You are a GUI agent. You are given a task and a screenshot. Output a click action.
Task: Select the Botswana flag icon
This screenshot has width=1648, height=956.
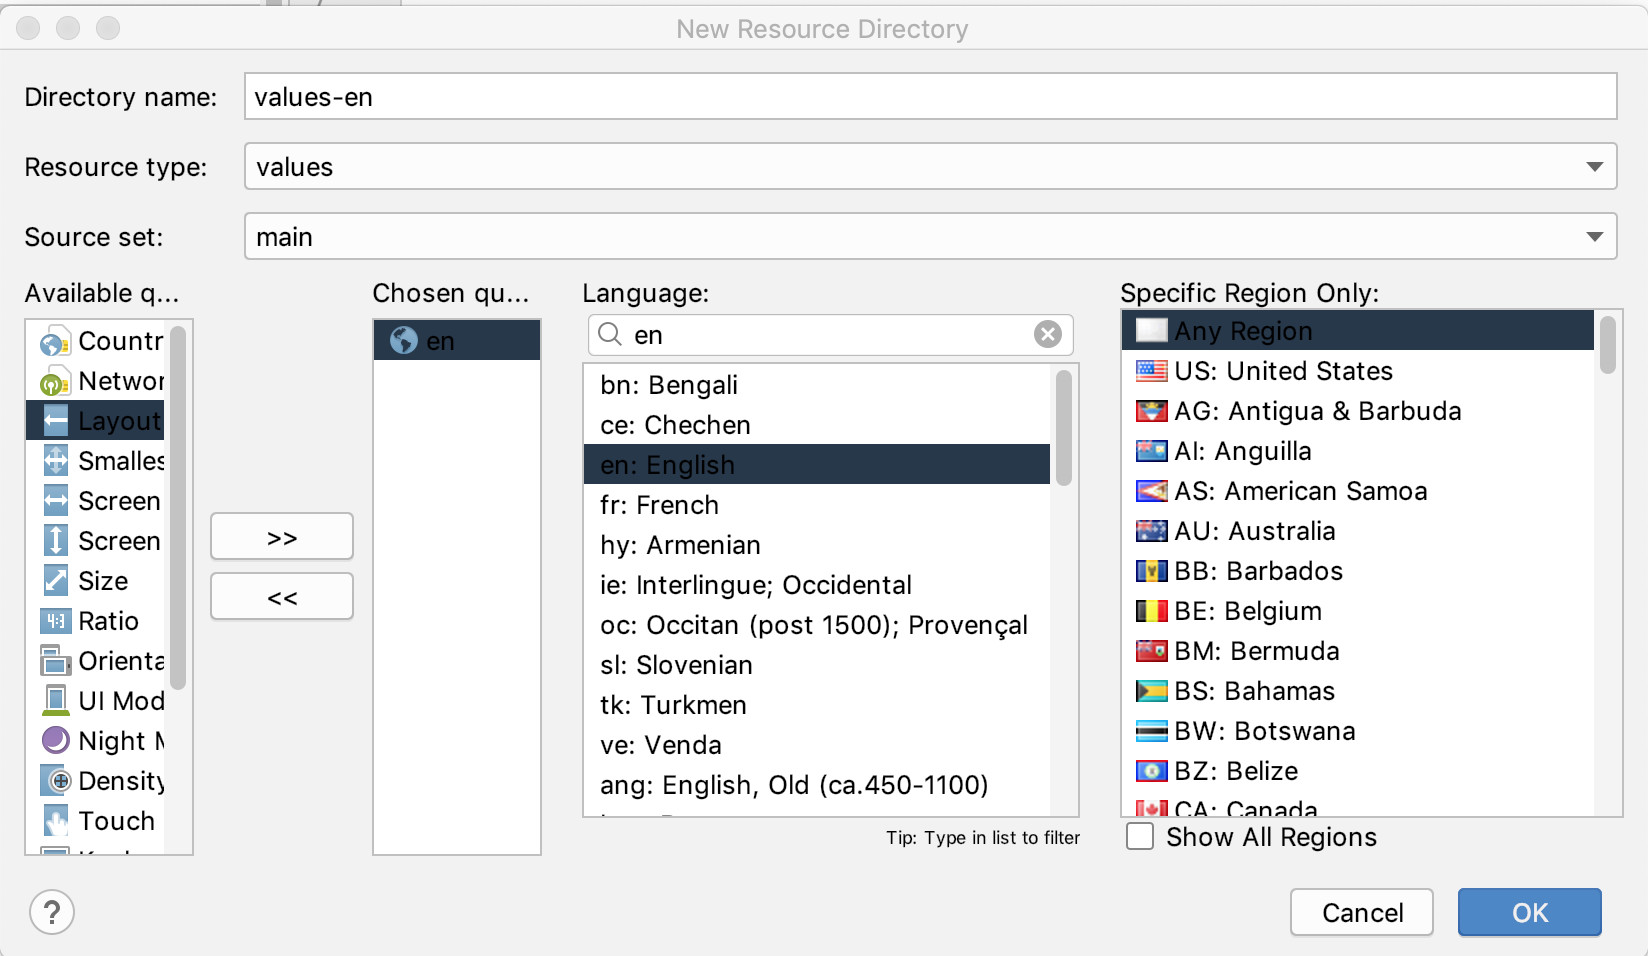[1152, 731]
